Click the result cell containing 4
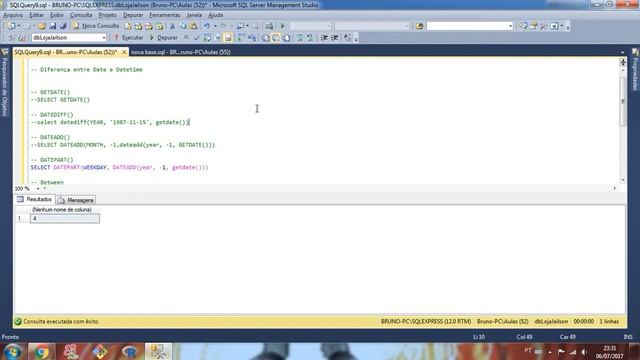The height and width of the screenshot is (360, 640). point(64,219)
